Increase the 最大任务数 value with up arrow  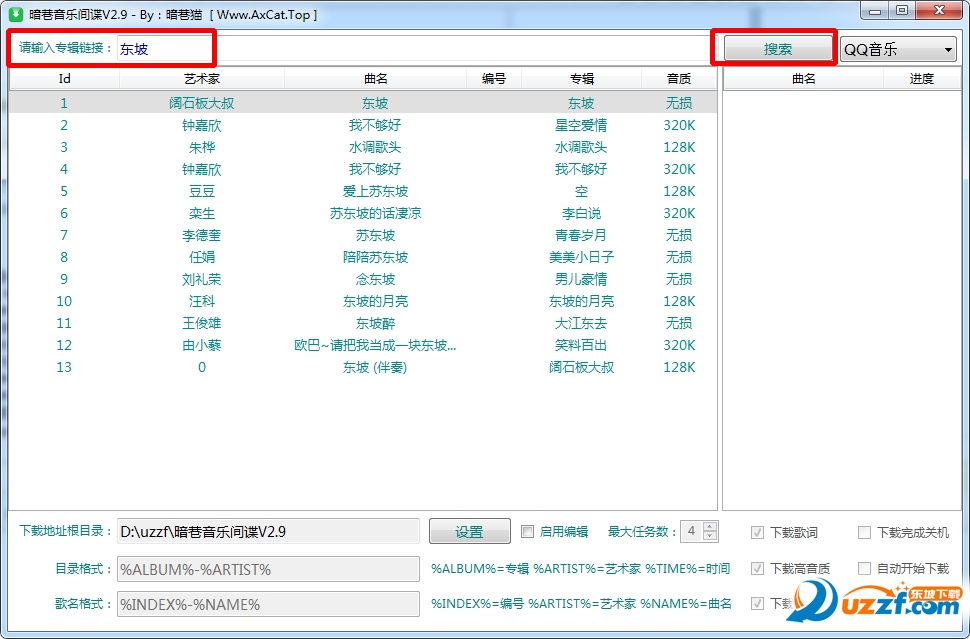click(710, 527)
